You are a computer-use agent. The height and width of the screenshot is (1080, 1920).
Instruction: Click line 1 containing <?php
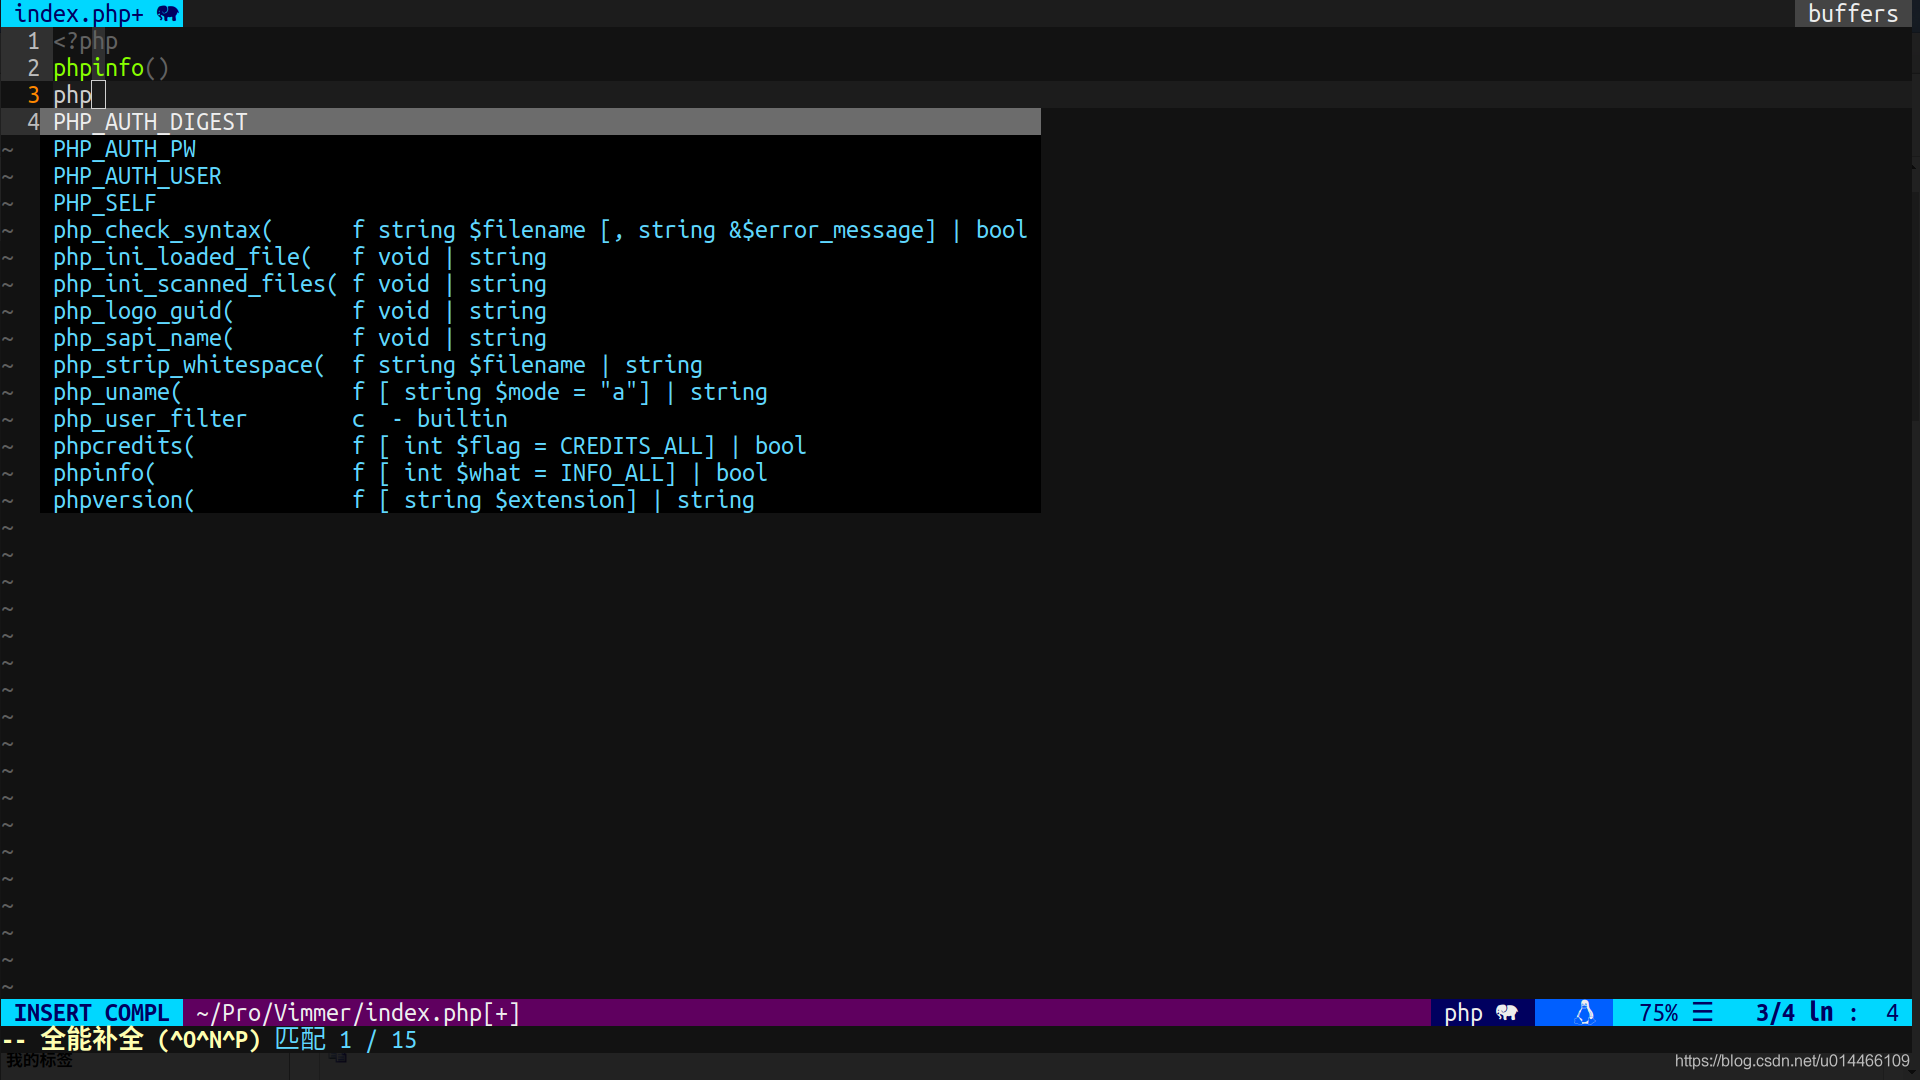85,41
